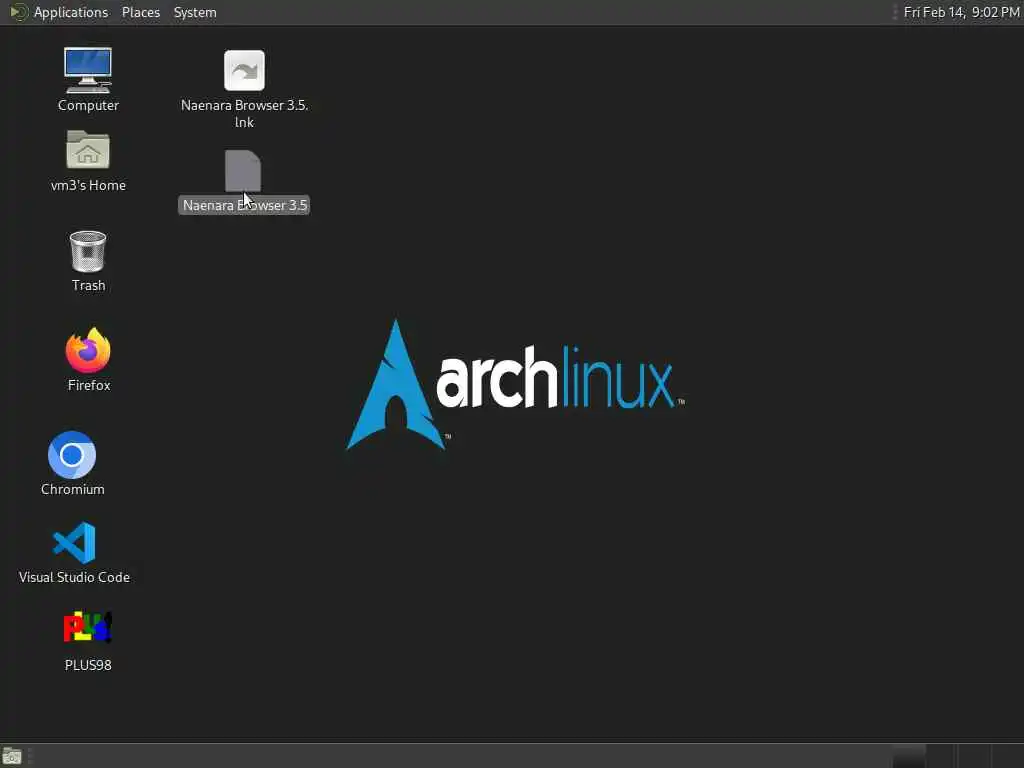Open the Applications menu
1024x768 pixels.
click(x=71, y=12)
